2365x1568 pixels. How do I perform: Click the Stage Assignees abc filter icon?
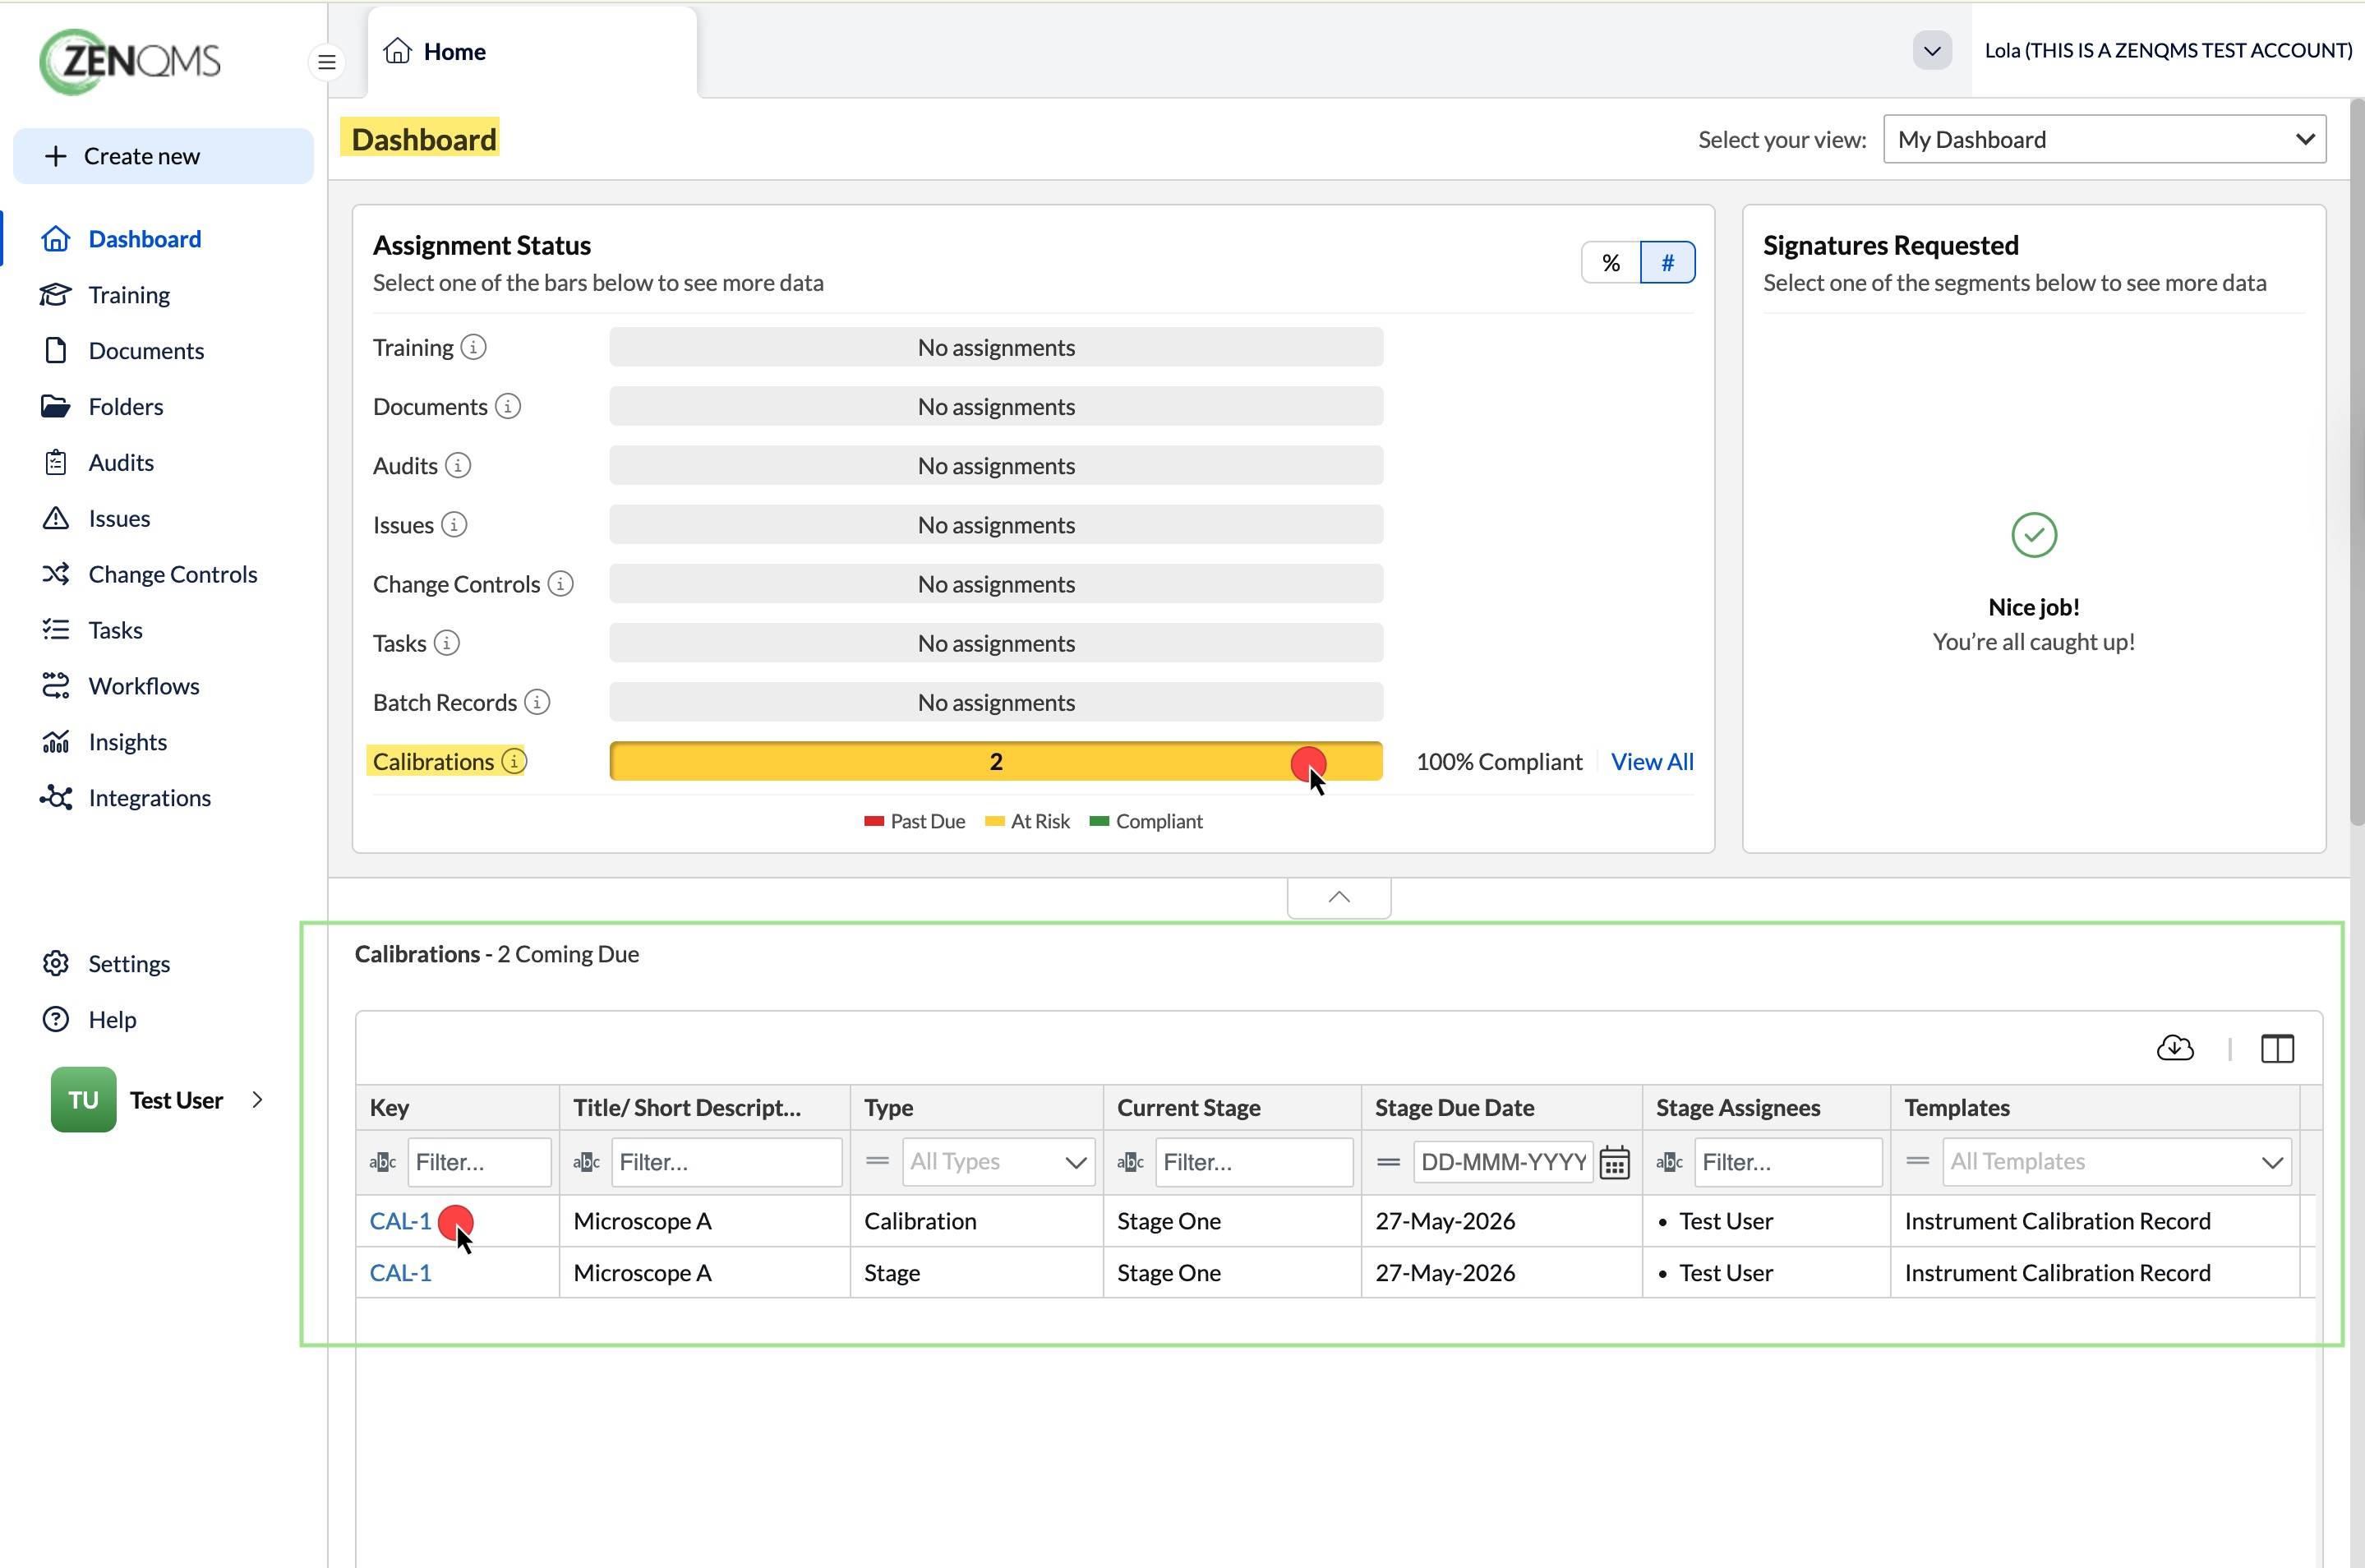1669,1162
